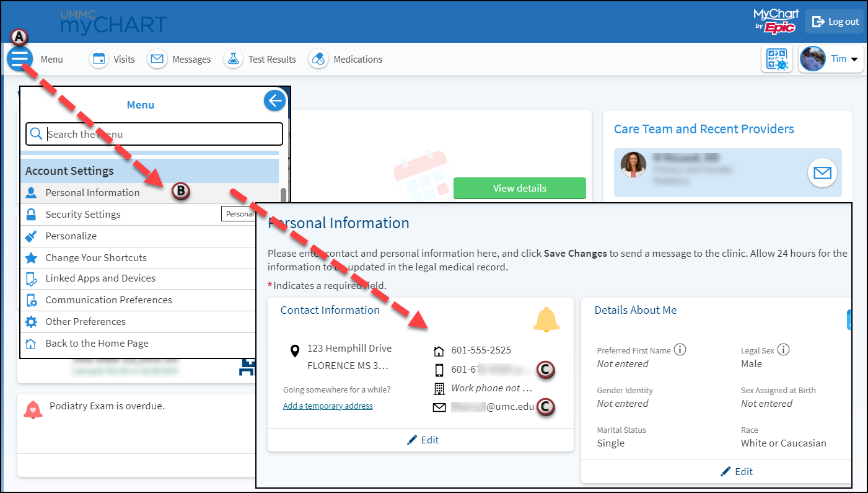Click the Back to Home house icon
The image size is (868, 493).
pos(32,343)
